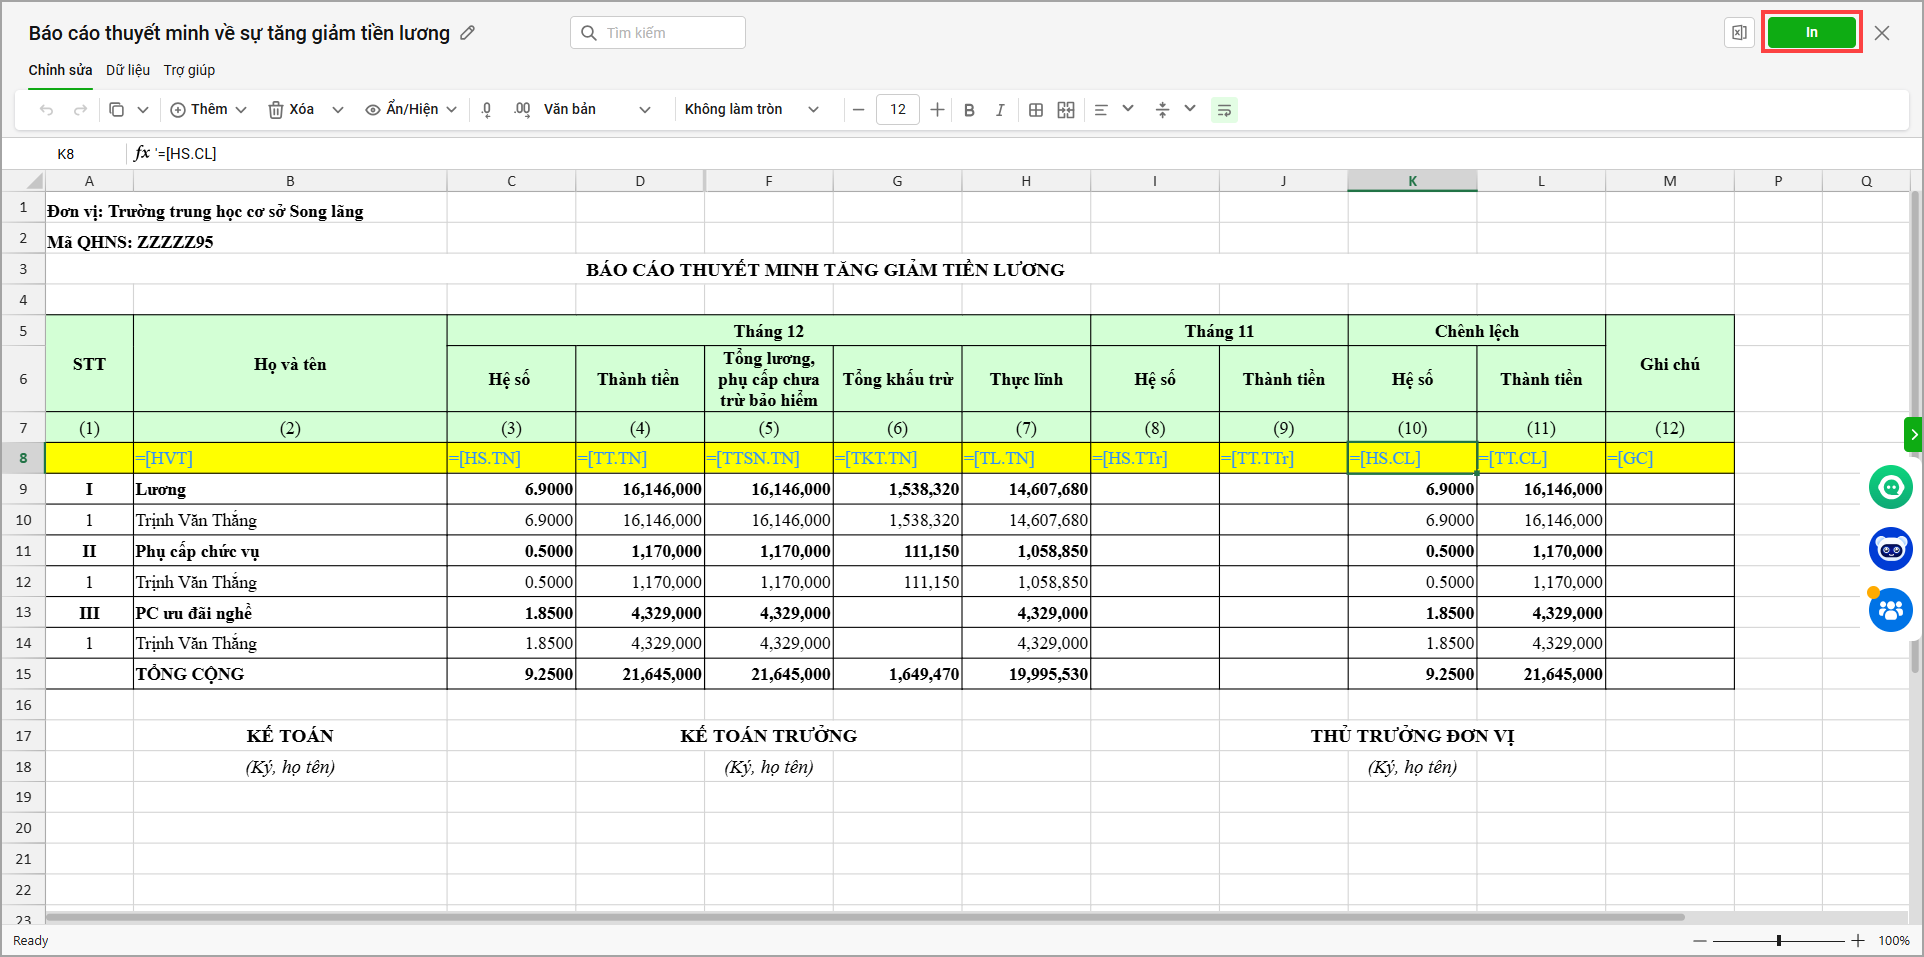The image size is (1924, 957).
Task: Click the increase decimal places icon
Action: coord(522,110)
